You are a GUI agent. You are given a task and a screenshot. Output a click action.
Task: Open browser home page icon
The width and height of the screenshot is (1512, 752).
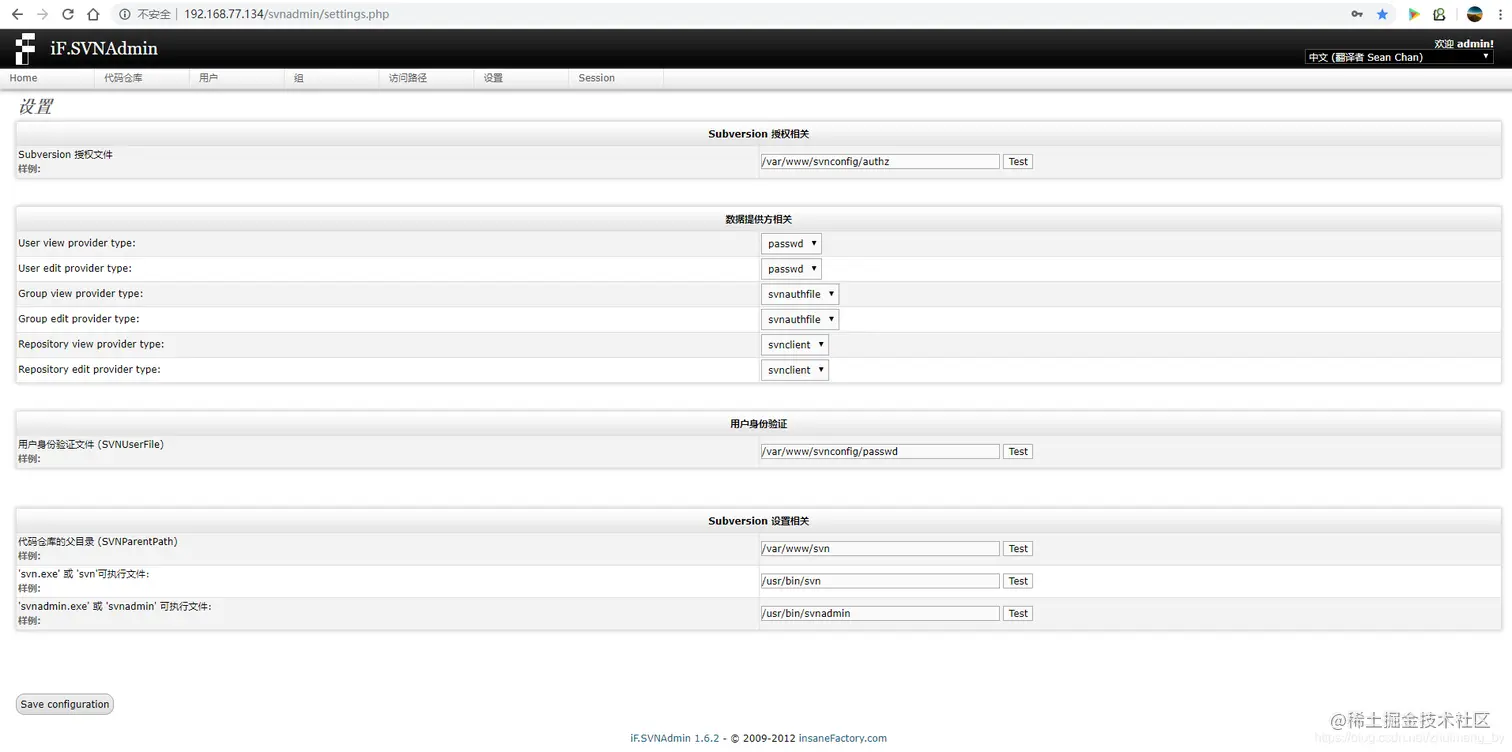click(x=93, y=14)
